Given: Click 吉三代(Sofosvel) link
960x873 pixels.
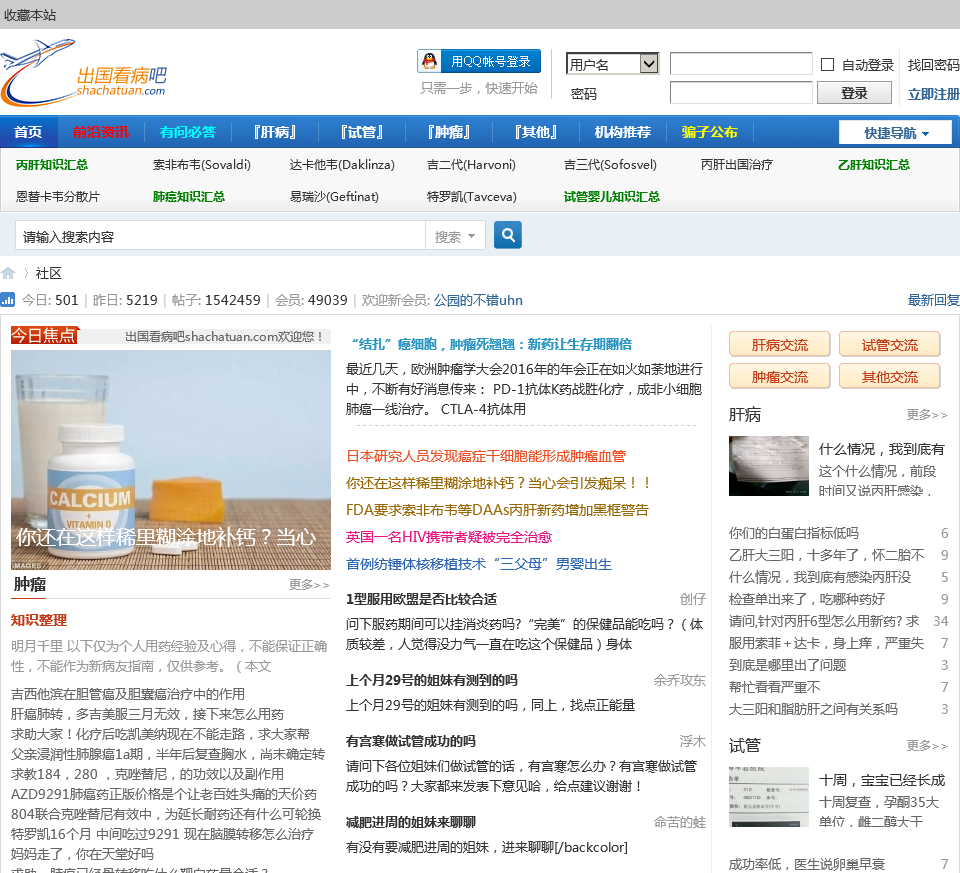Looking at the screenshot, I should [610, 165].
